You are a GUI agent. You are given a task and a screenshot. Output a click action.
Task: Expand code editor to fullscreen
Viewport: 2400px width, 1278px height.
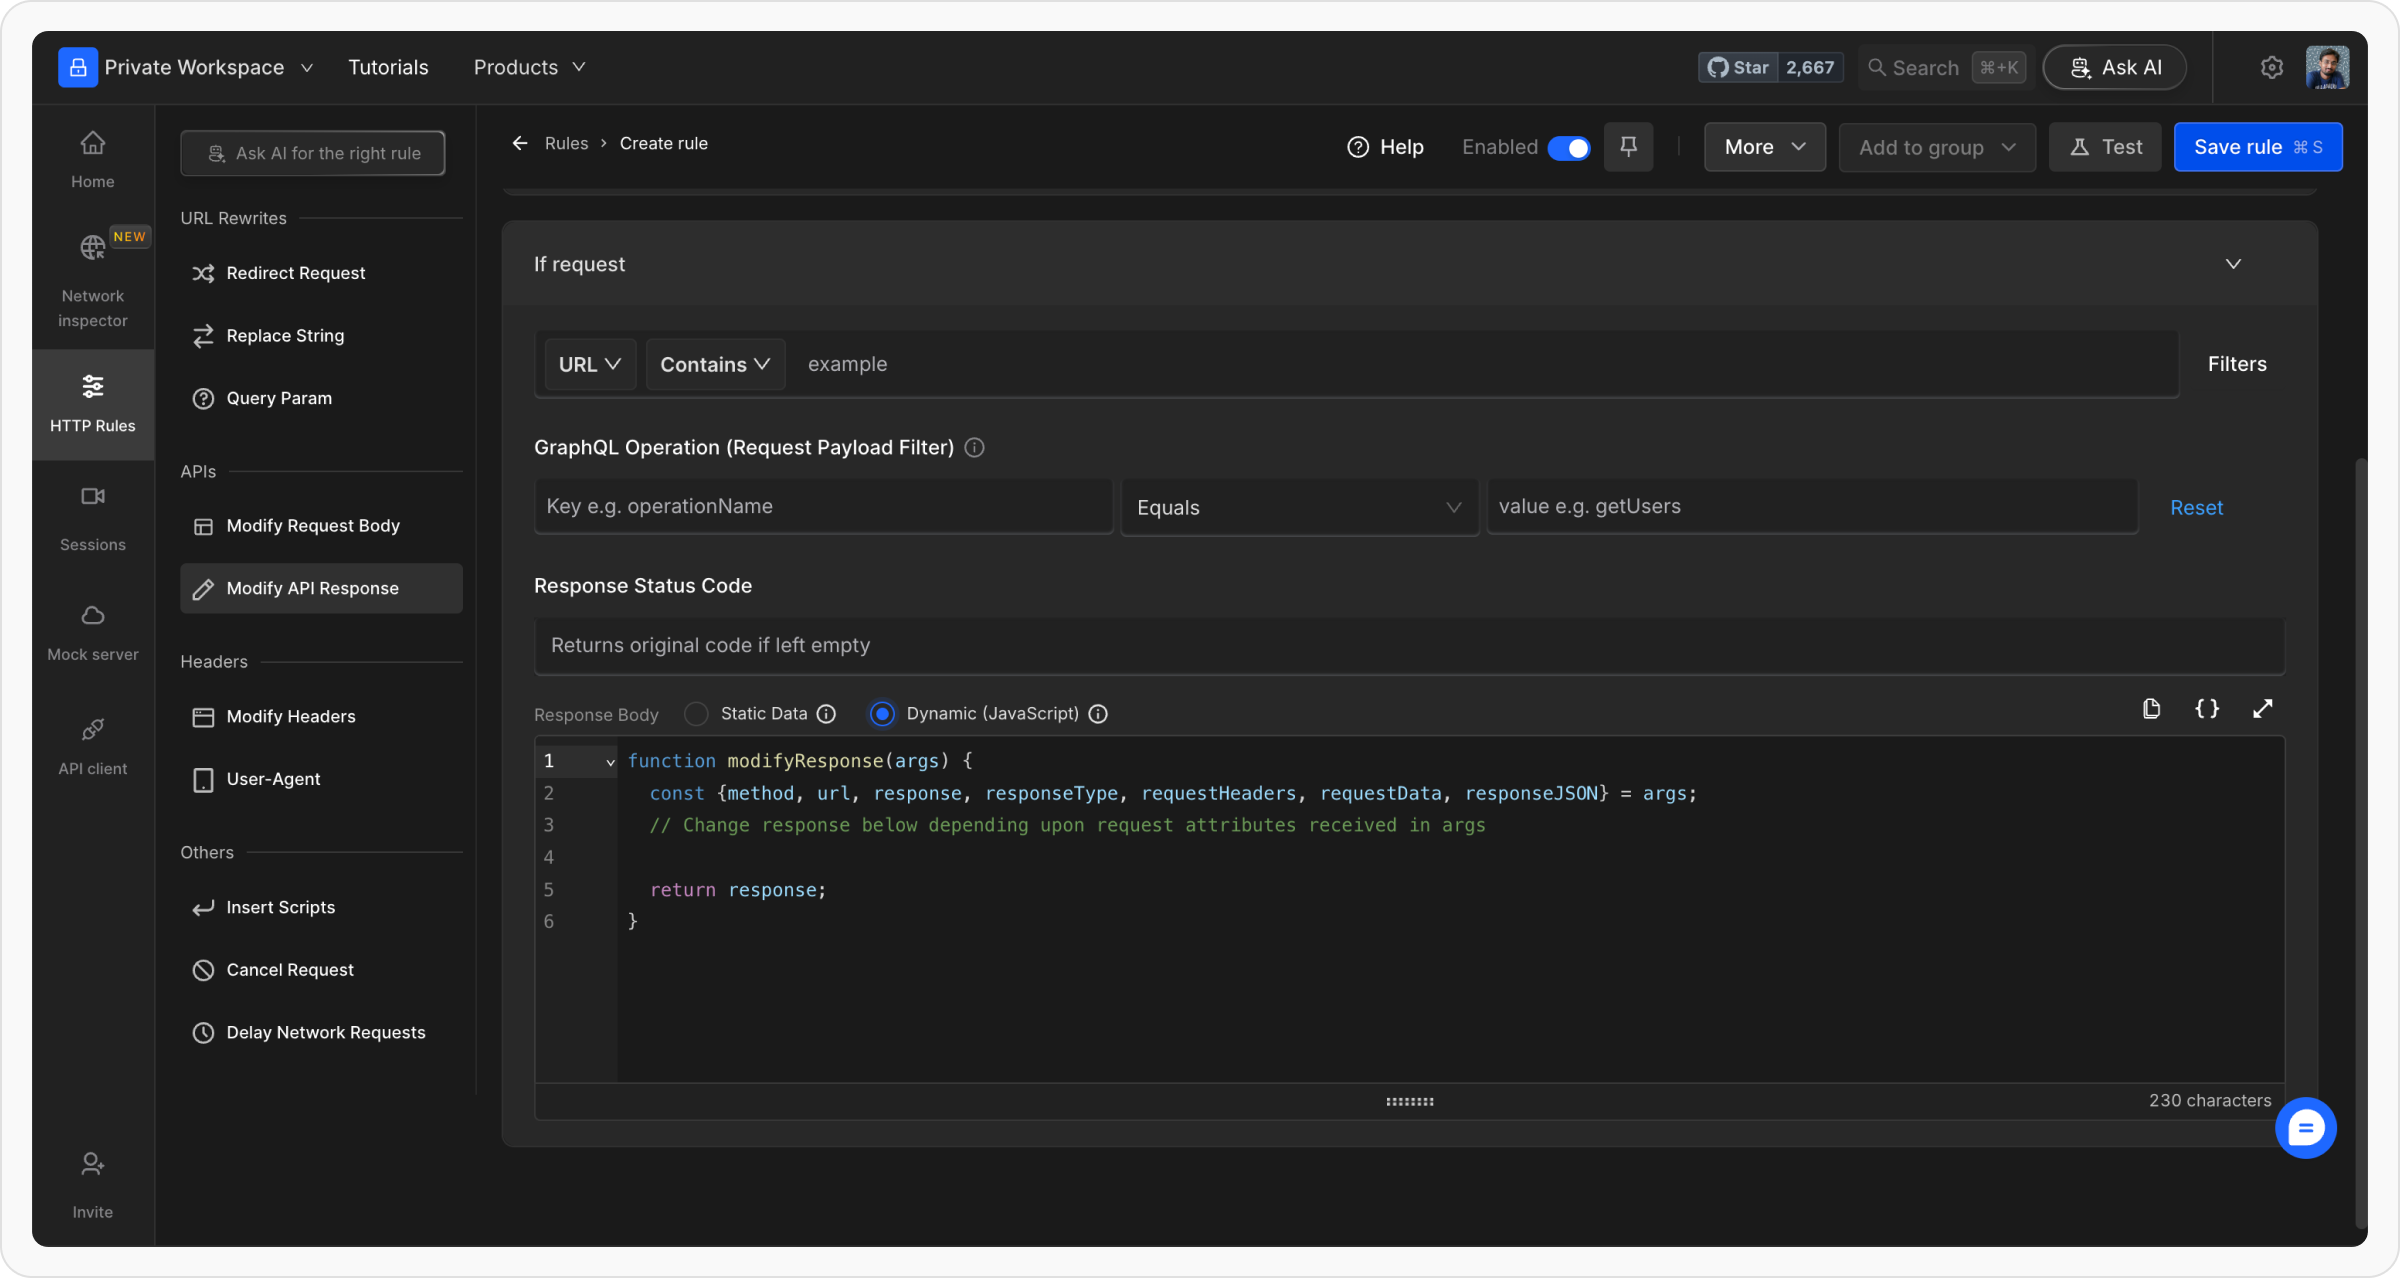[2263, 709]
